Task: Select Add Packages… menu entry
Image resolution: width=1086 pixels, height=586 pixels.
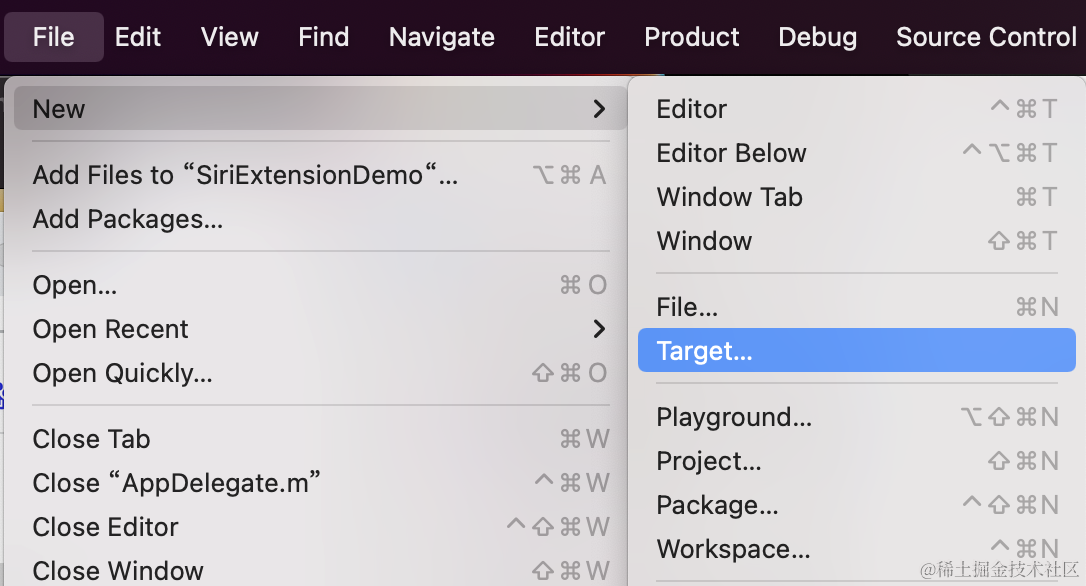Action: (128, 219)
